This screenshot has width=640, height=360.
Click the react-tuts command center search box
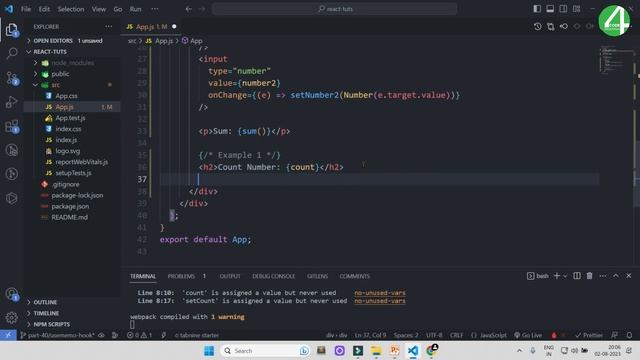[334, 9]
